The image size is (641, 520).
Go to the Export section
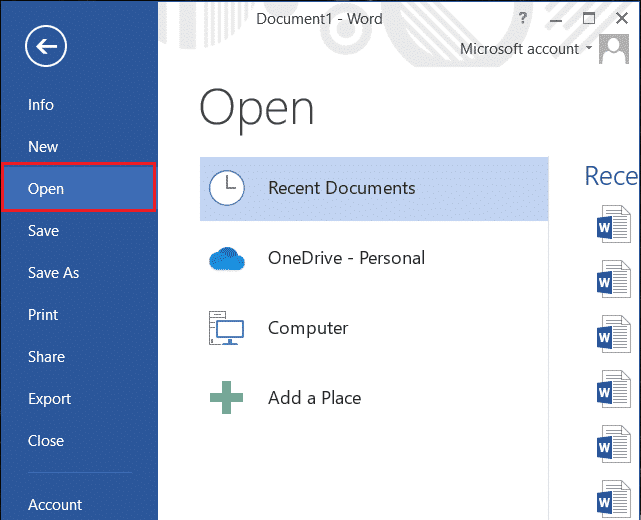coord(49,399)
